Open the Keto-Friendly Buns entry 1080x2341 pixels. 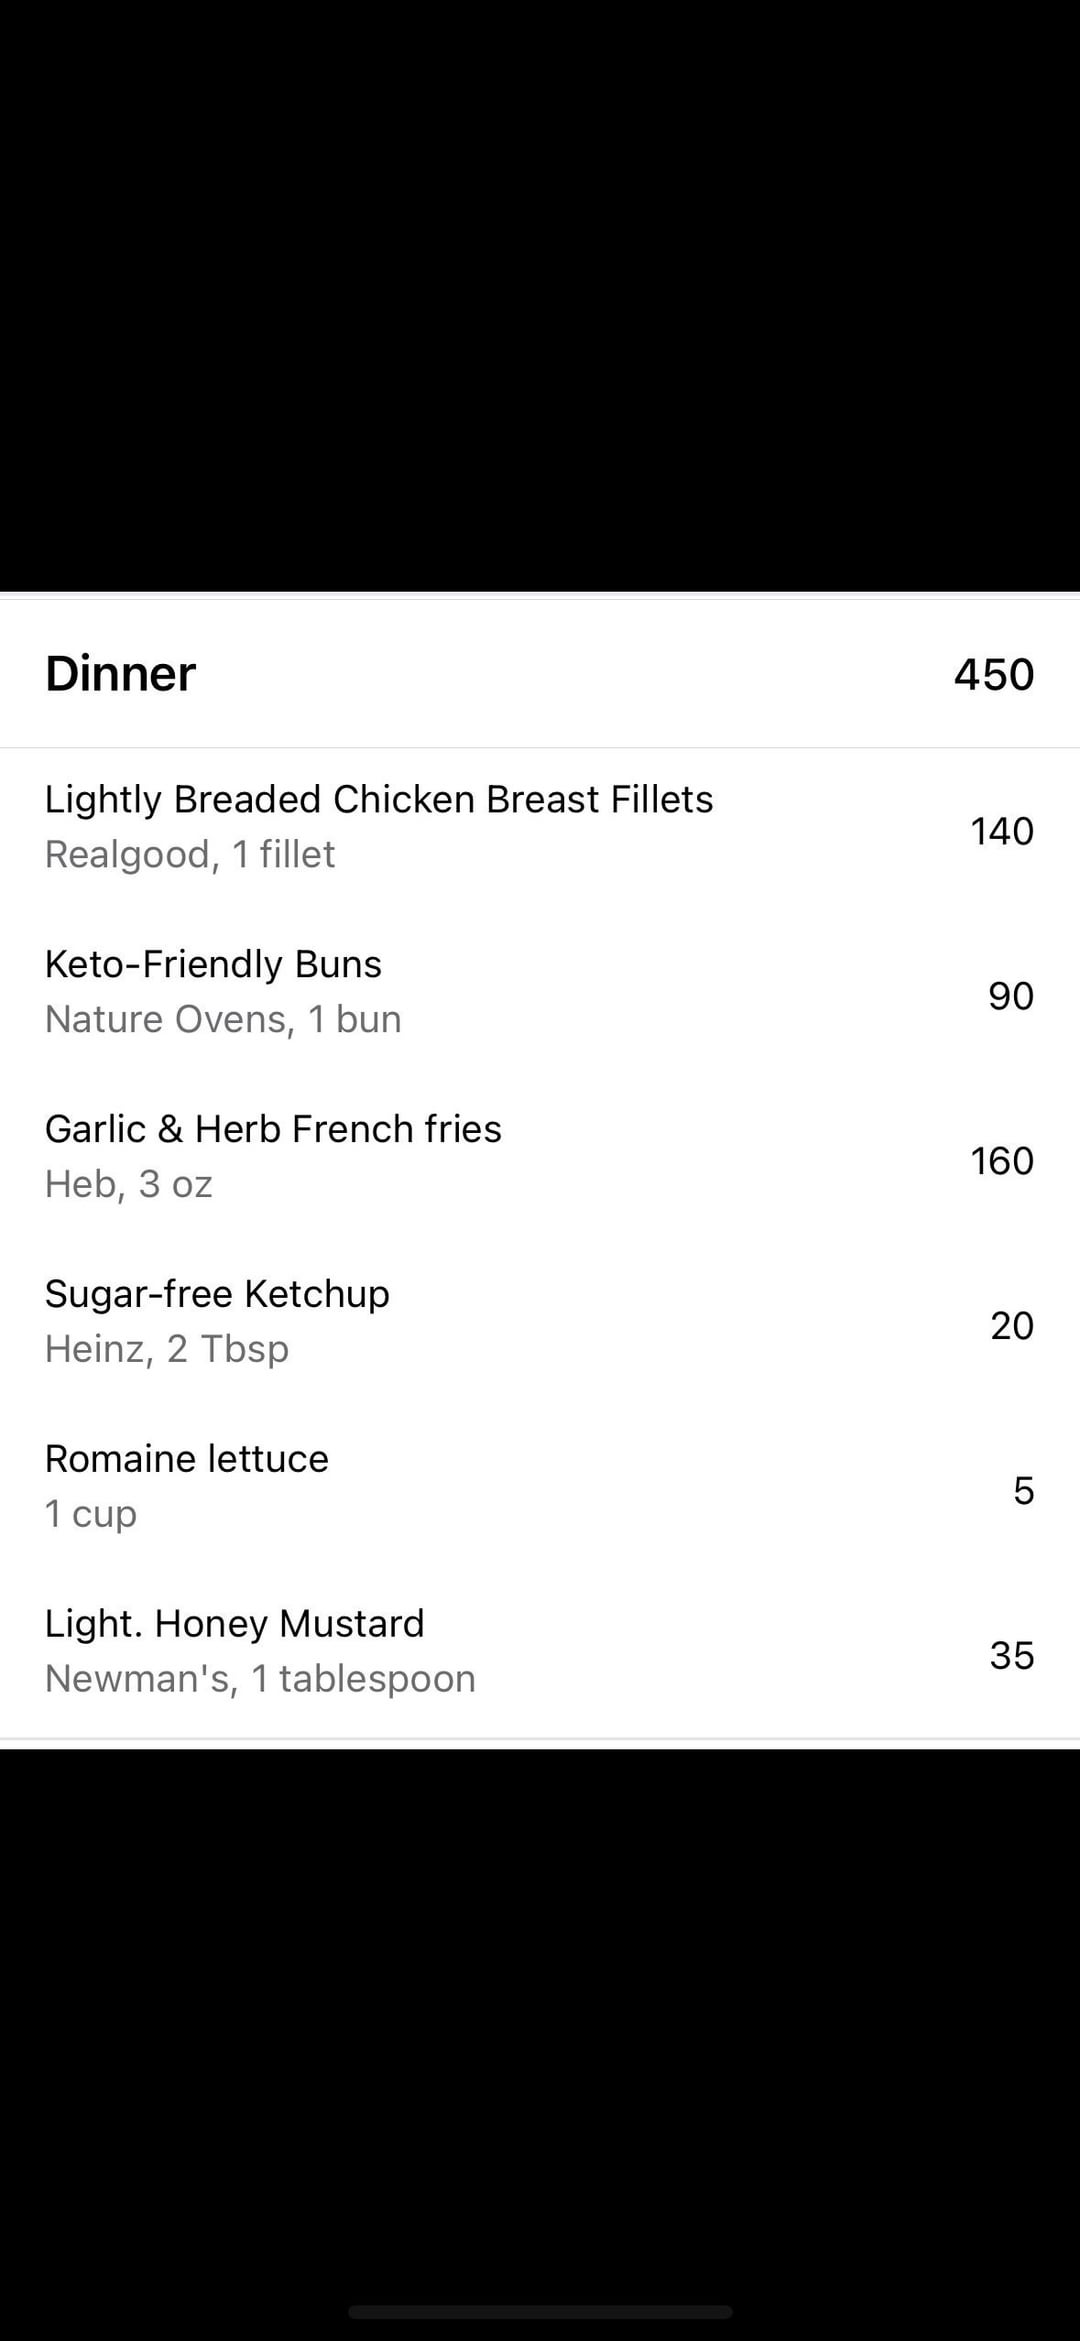tap(213, 965)
